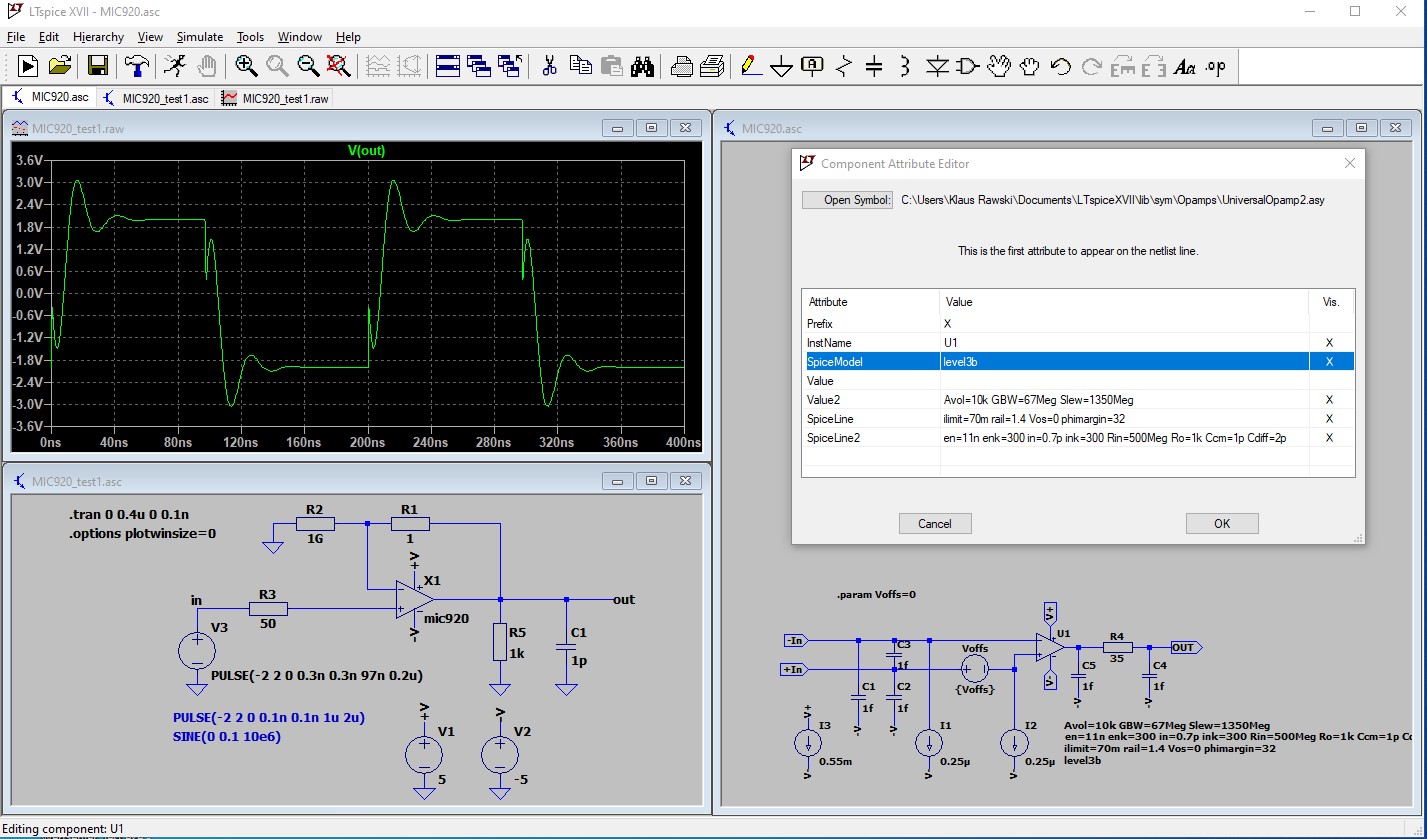The width and height of the screenshot is (1427, 839).
Task: Open the Simulate menu
Action: [200, 37]
